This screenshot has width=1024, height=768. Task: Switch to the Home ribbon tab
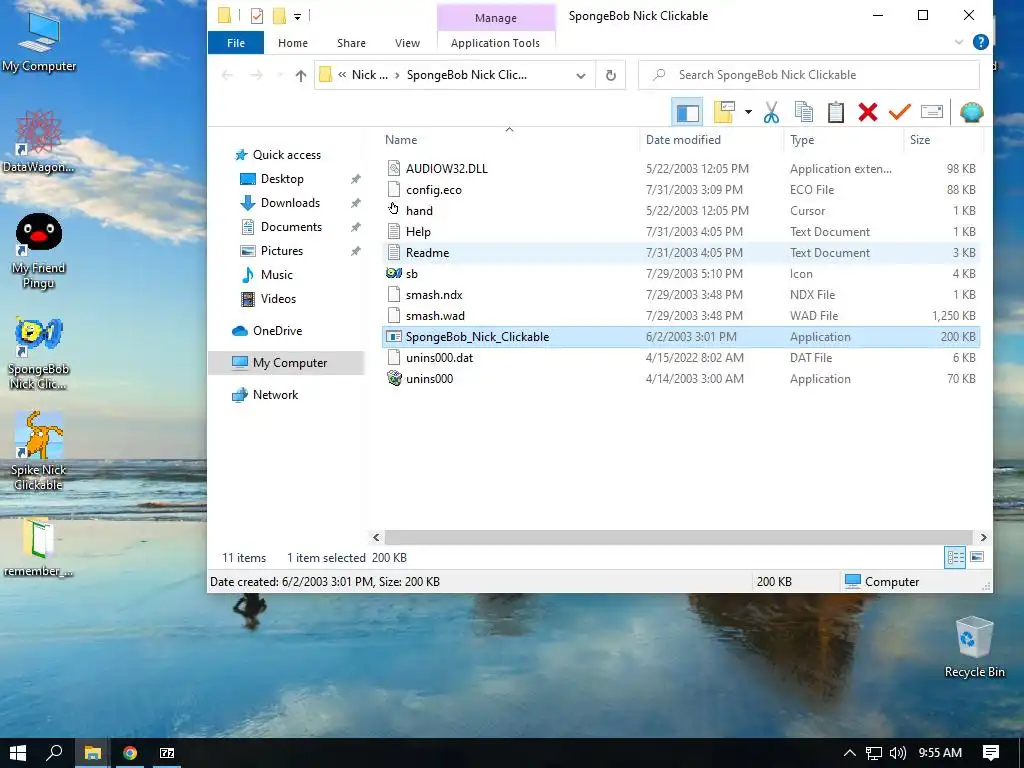293,43
